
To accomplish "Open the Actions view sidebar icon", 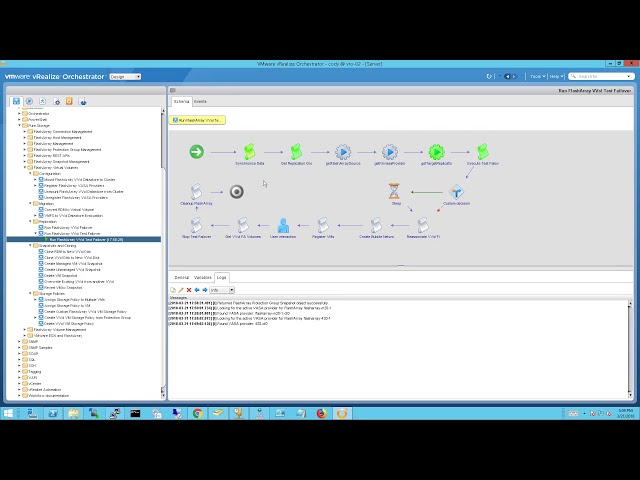I will [42, 101].
